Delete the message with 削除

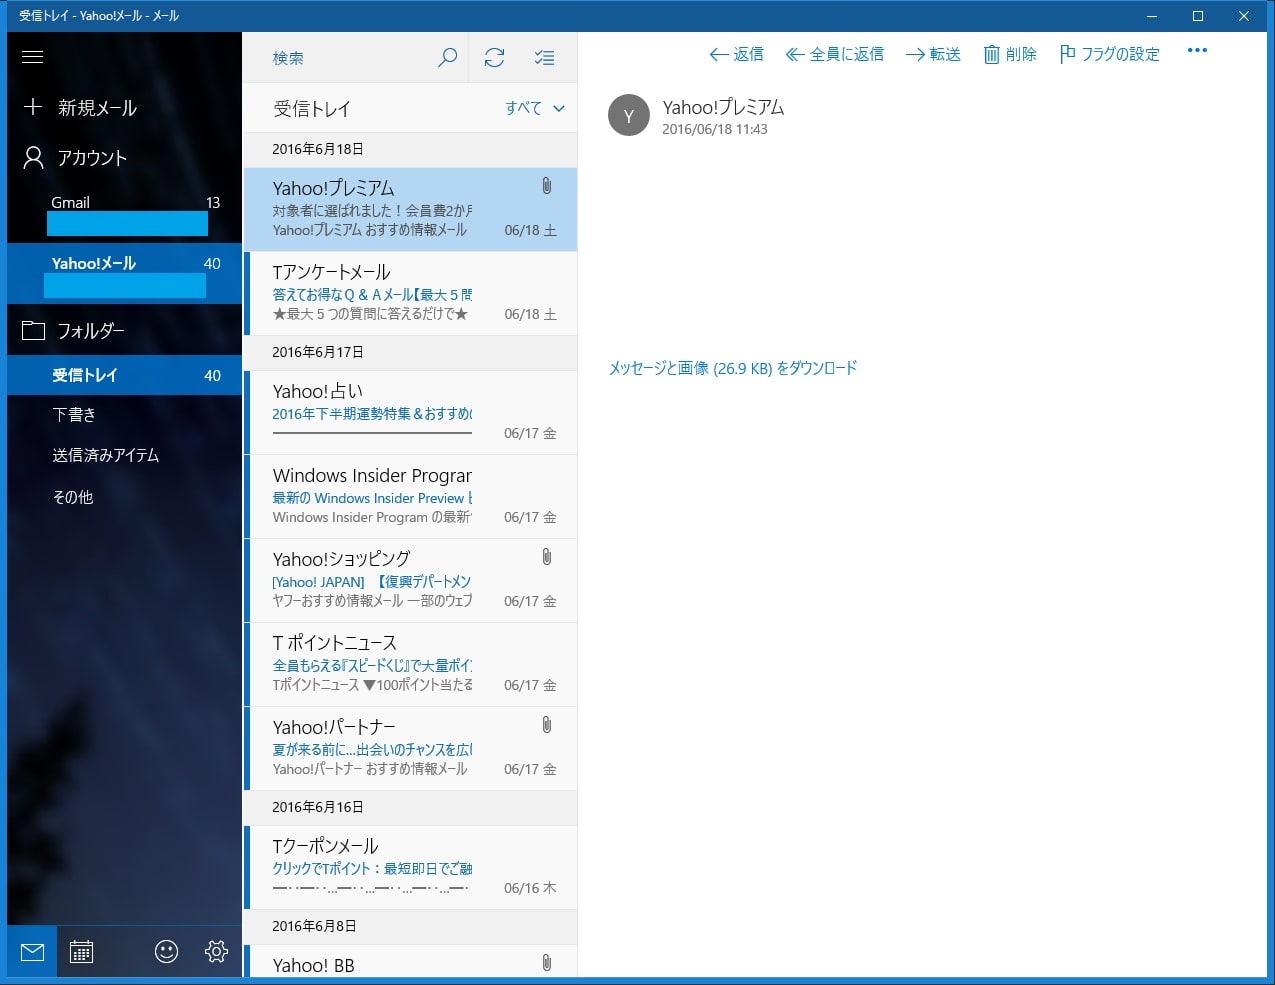pos(1010,54)
